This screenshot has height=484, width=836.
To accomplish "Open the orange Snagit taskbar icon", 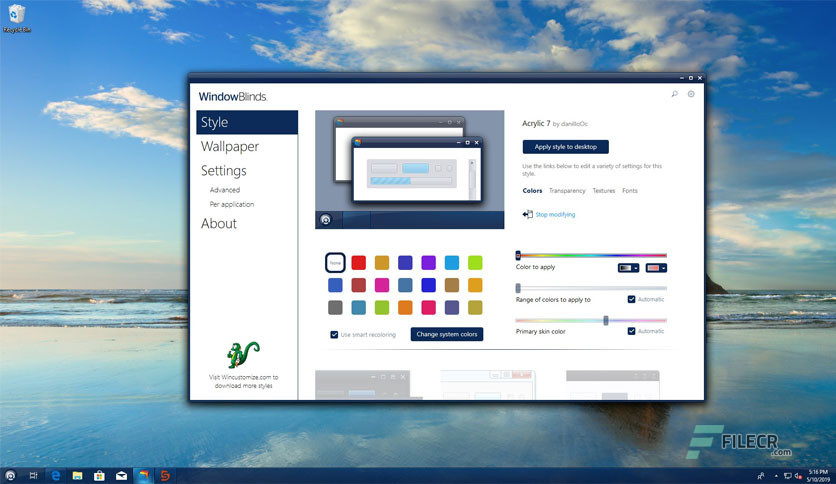I will tap(165, 475).
